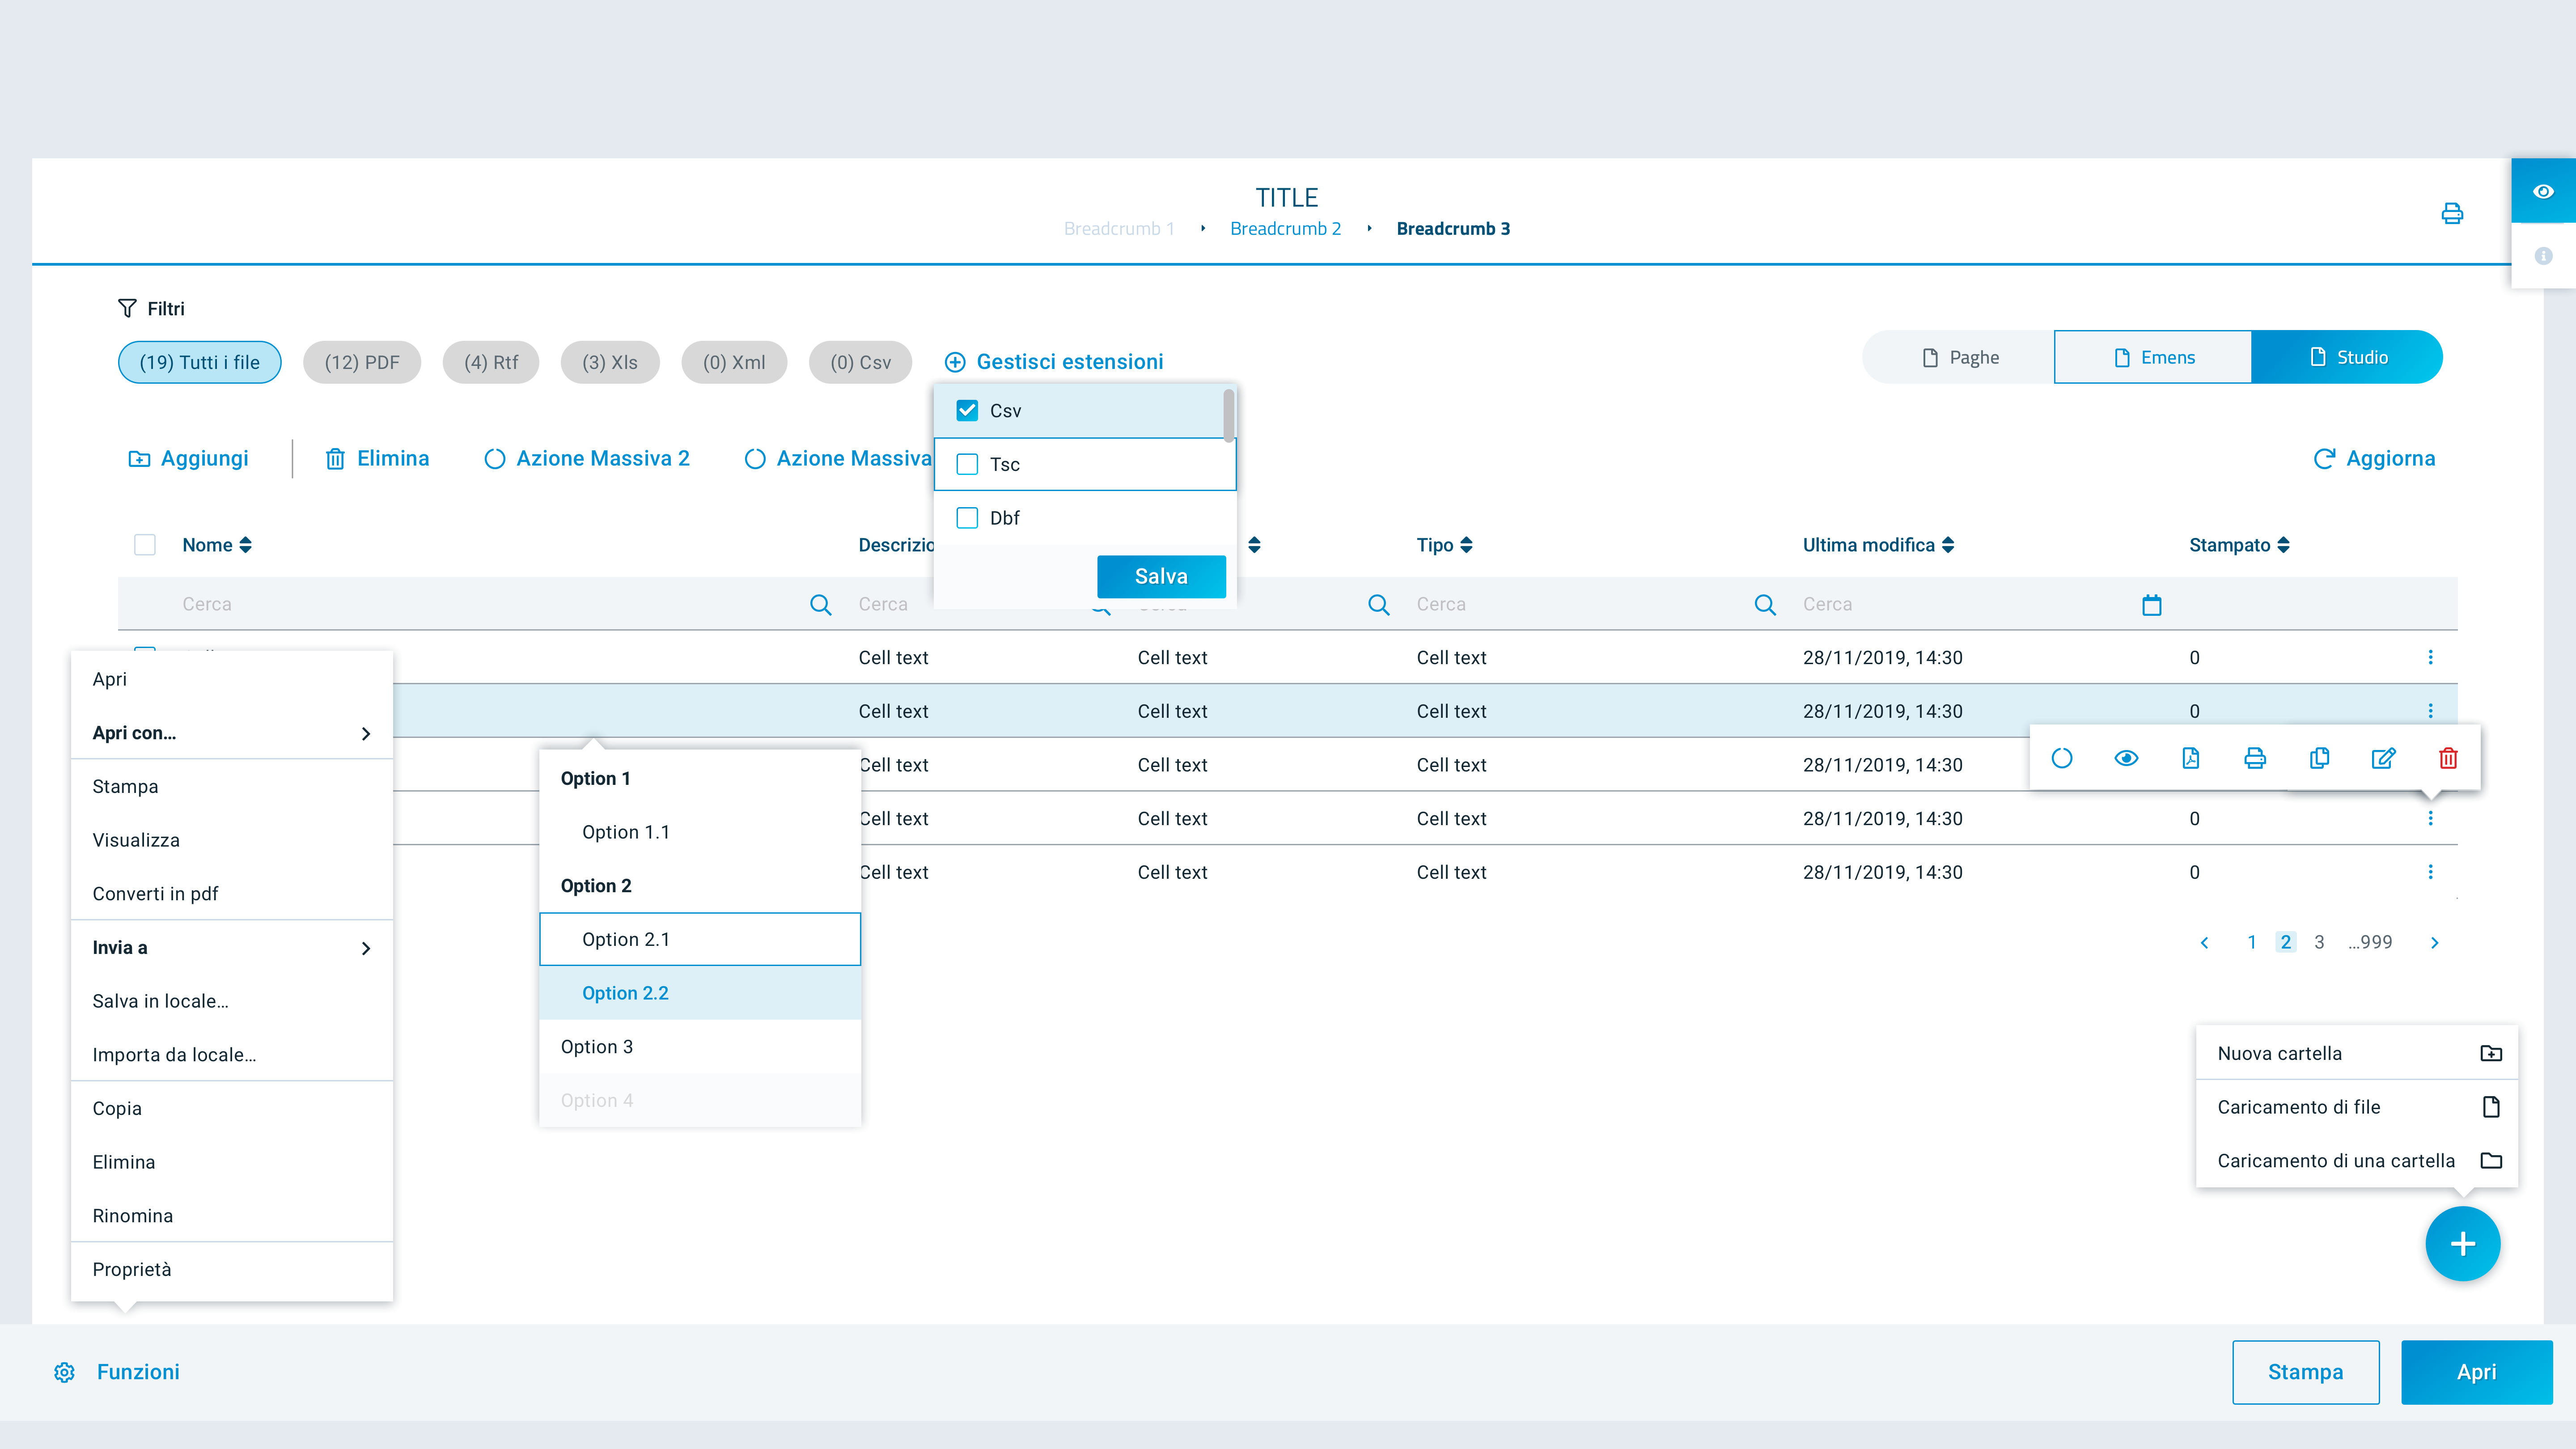Image resolution: width=2576 pixels, height=1449 pixels.
Task: Click the sort arrows left of Tipo column
Action: pos(1254,545)
